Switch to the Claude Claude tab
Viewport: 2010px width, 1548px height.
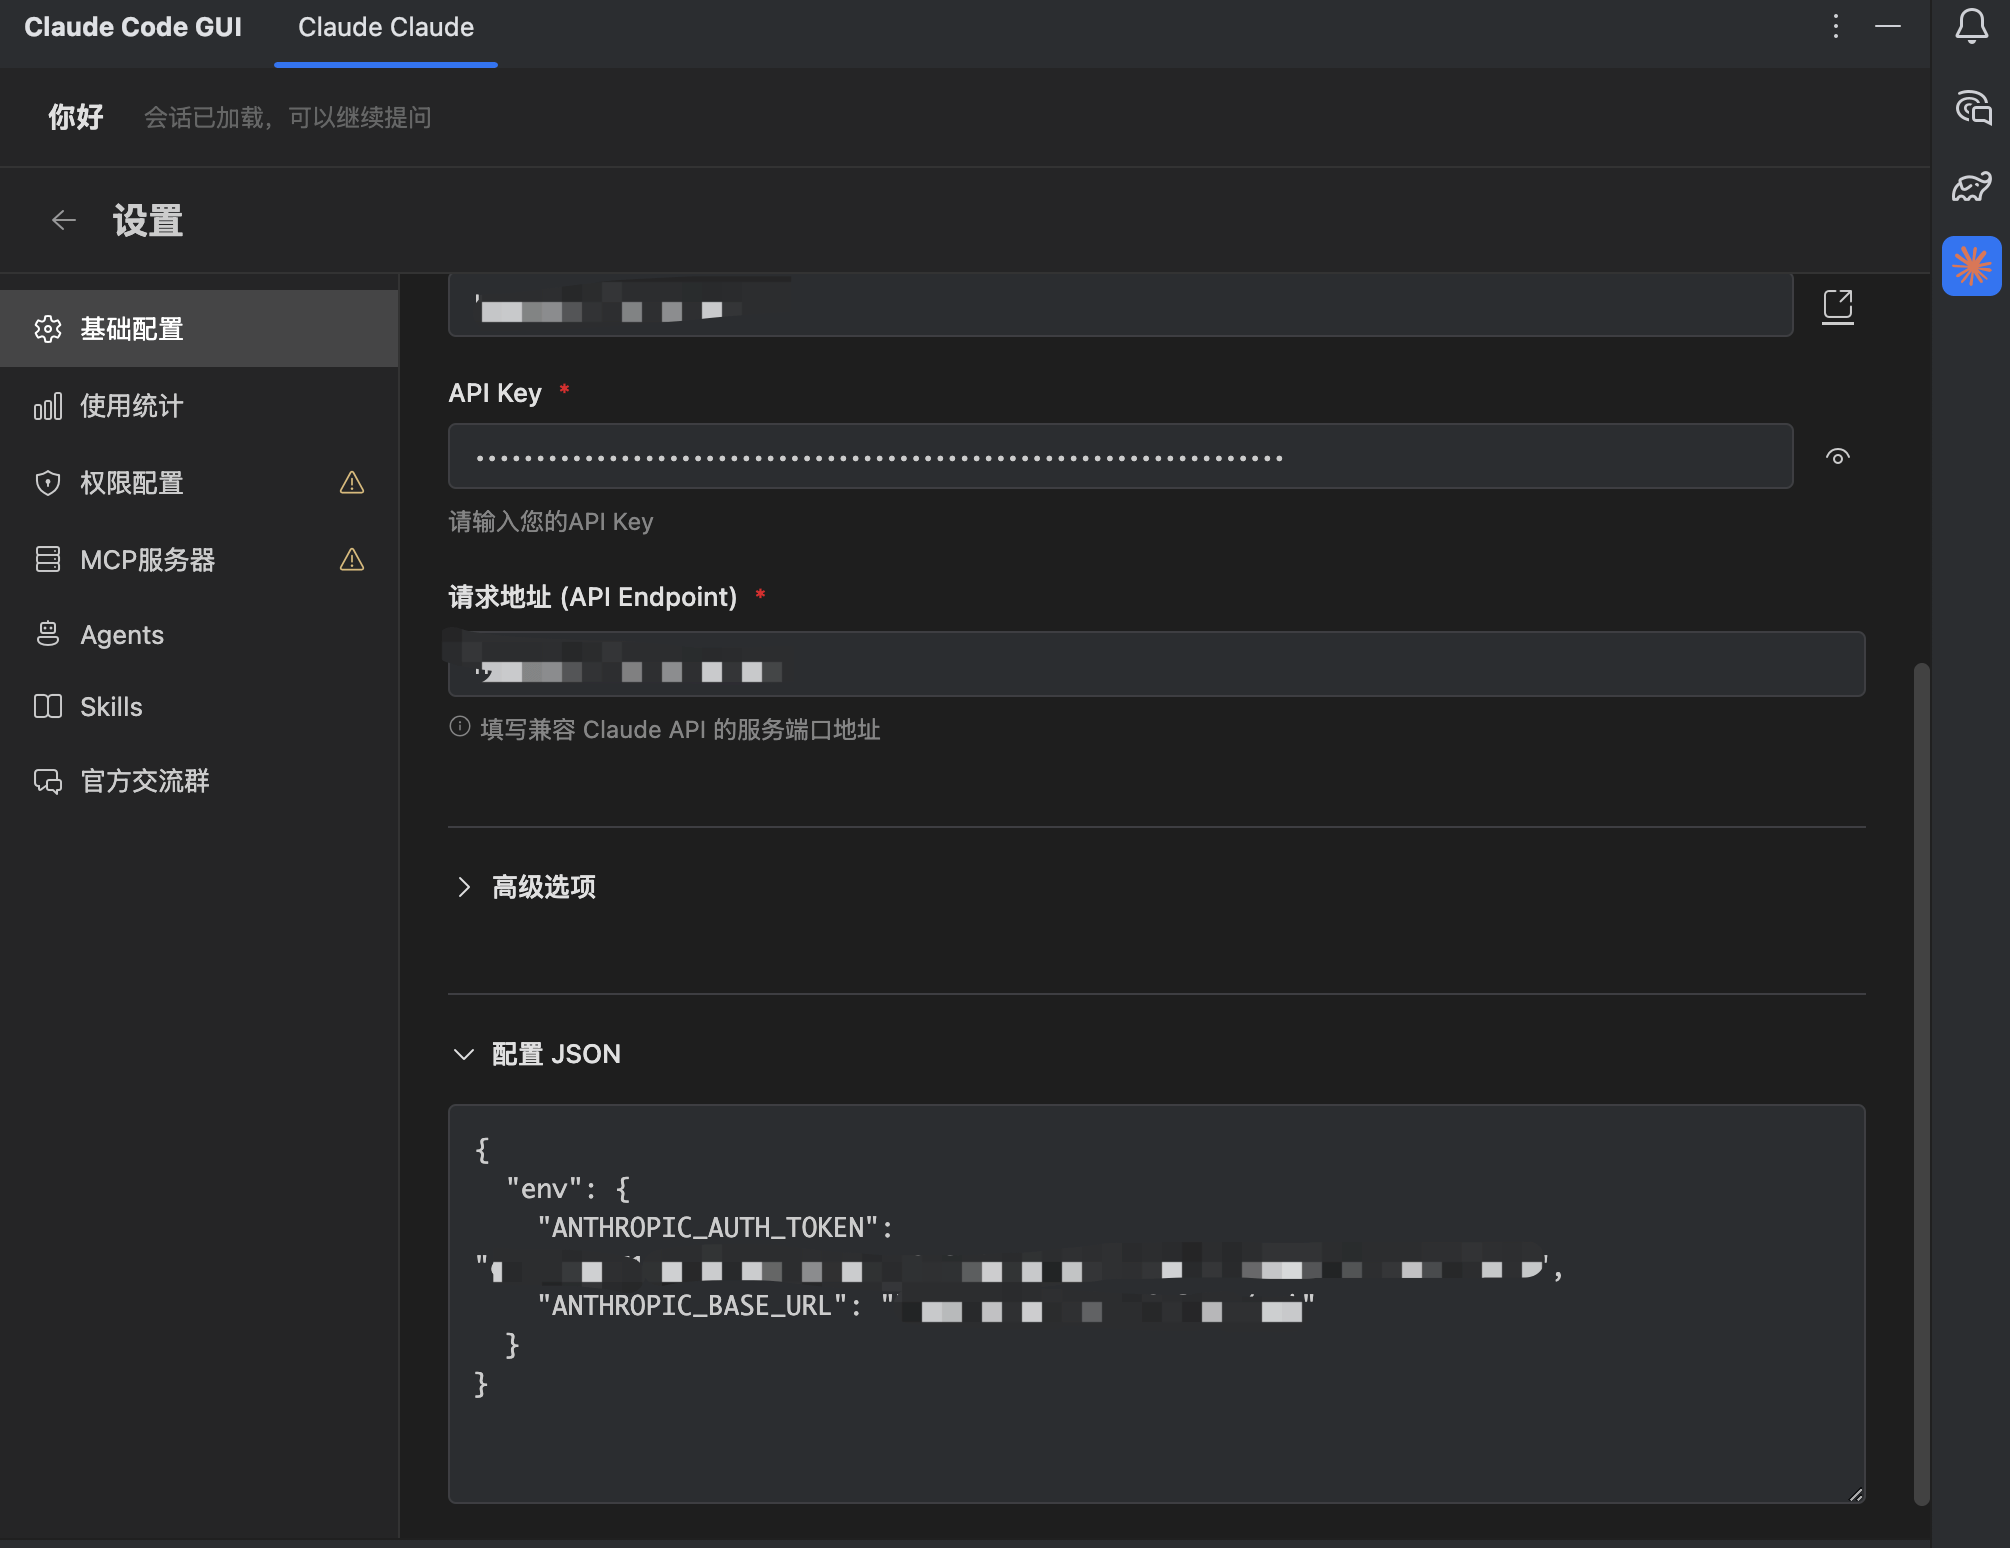pyautogui.click(x=384, y=27)
